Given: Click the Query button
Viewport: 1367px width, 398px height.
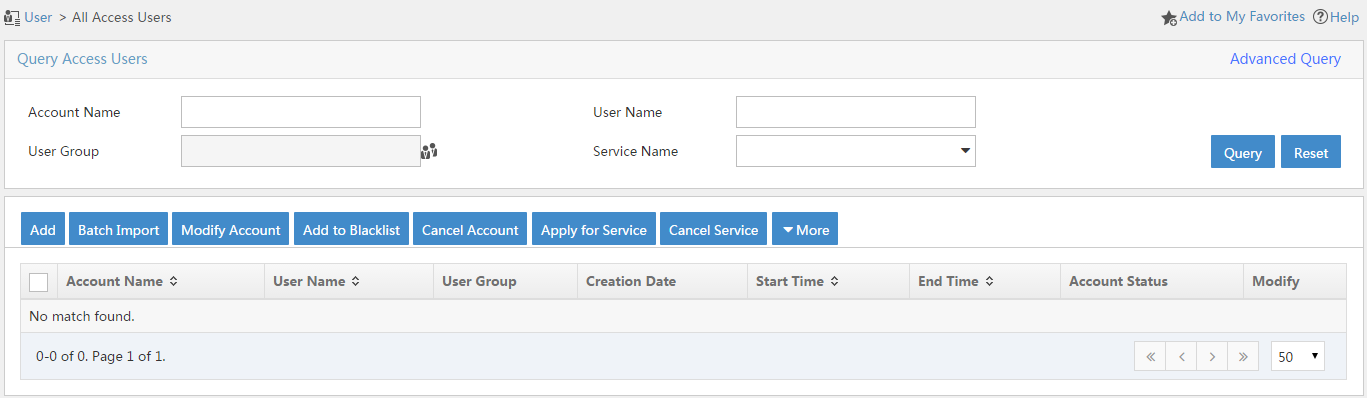Looking at the screenshot, I should click(1243, 152).
